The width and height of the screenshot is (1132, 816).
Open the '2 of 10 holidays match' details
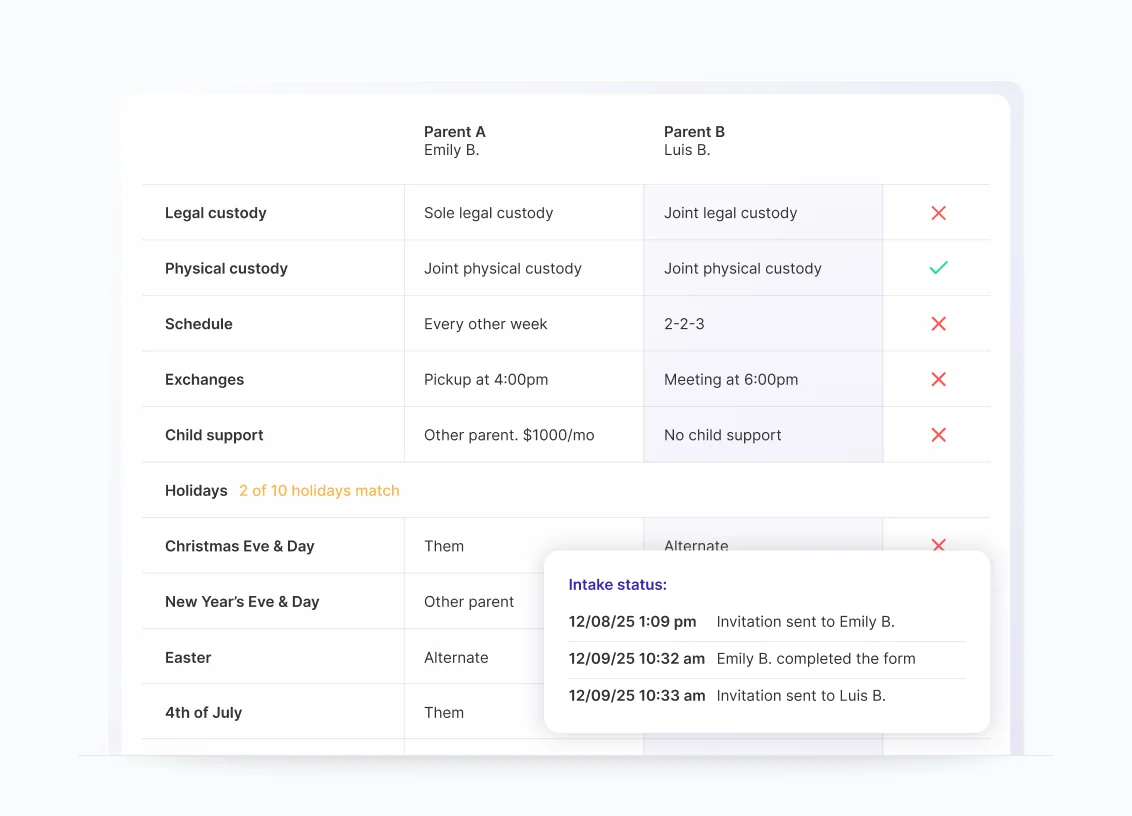tap(319, 490)
